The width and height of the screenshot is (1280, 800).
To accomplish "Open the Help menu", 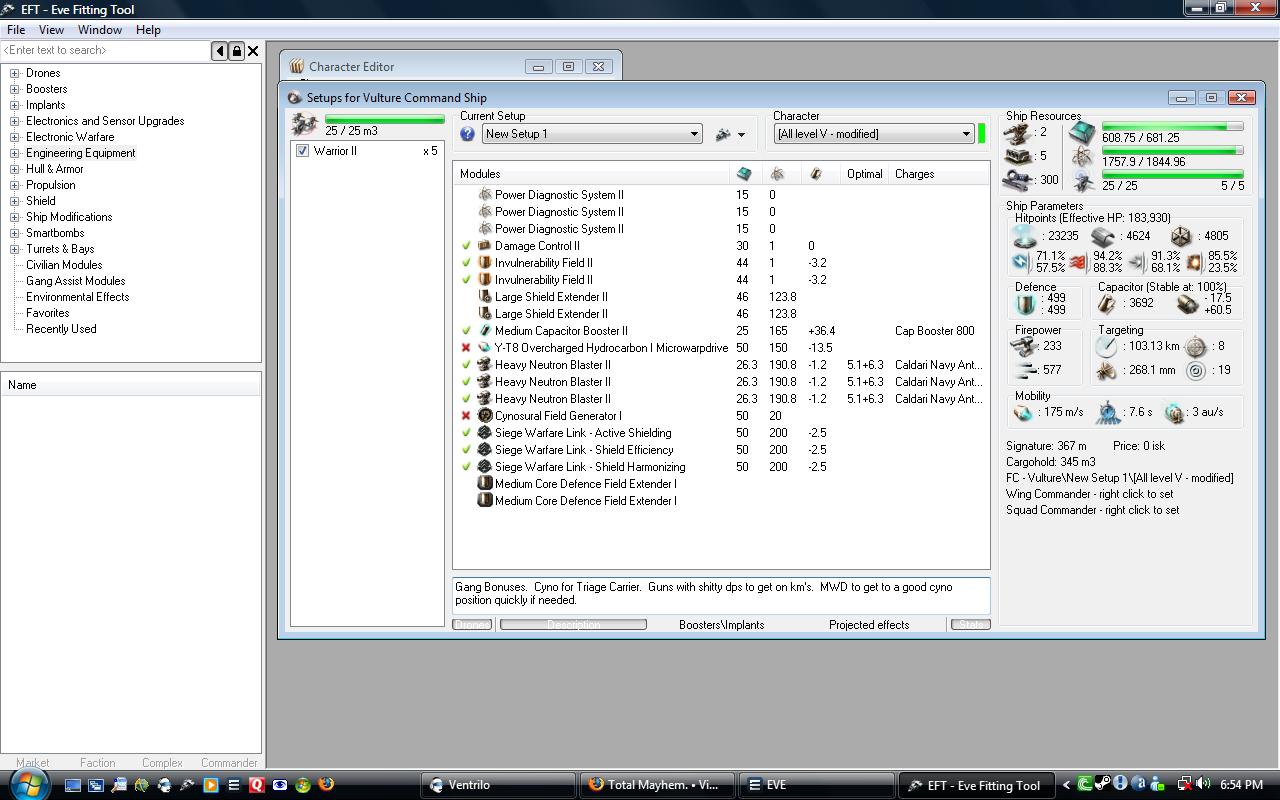I will pyautogui.click(x=148, y=30).
